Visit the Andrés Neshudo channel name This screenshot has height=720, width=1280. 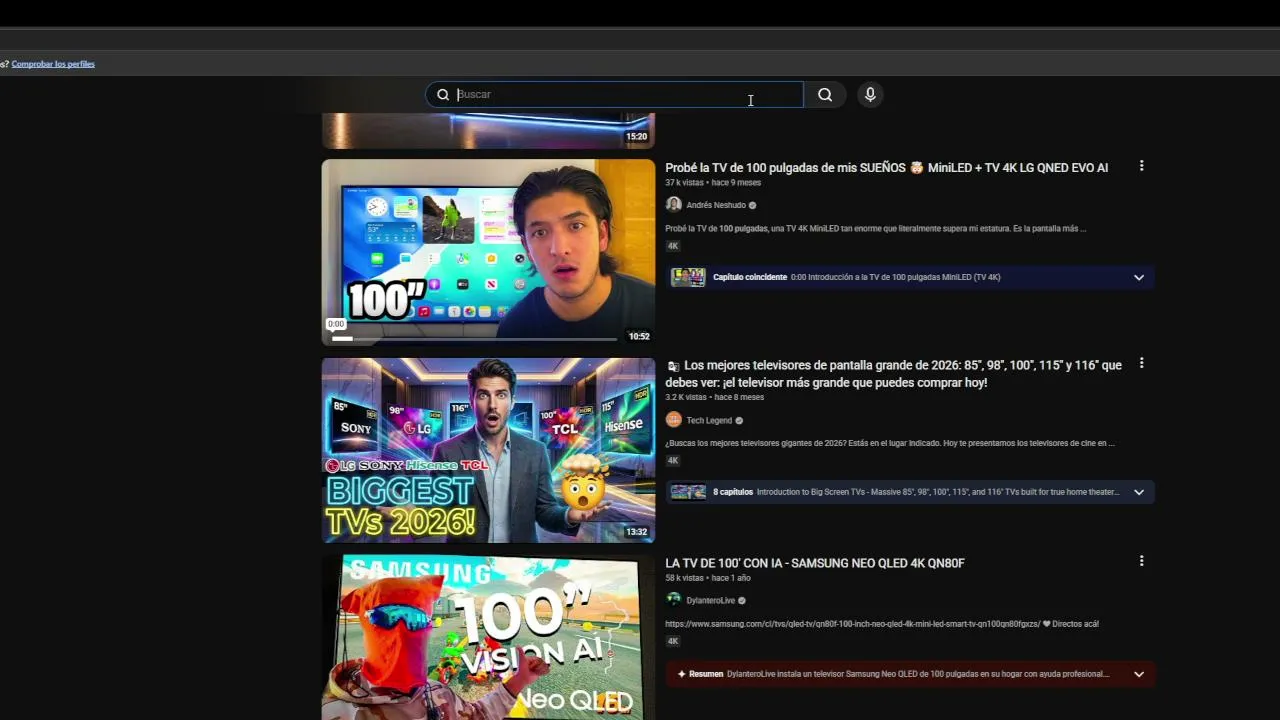(x=716, y=205)
